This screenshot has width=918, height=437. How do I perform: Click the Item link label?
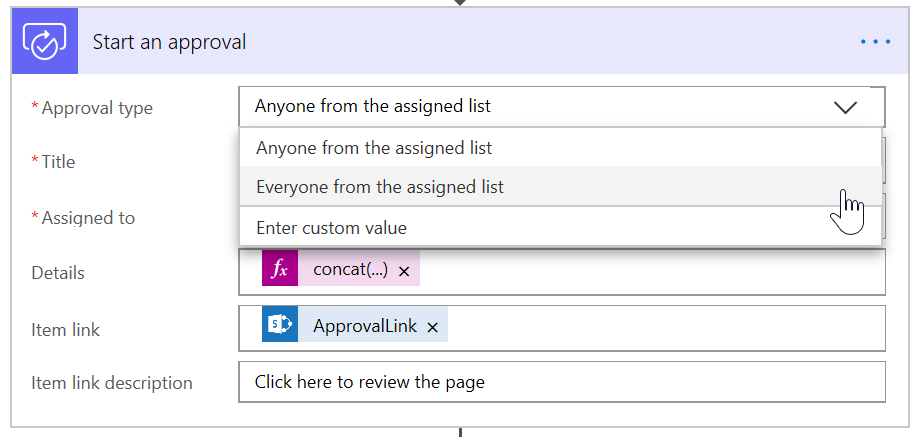(x=66, y=330)
